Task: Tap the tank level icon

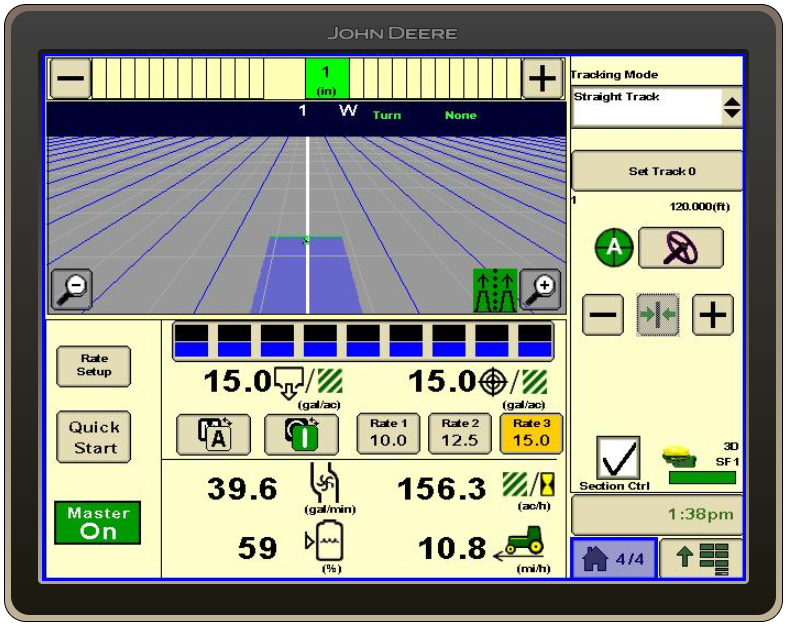Action: [325, 542]
